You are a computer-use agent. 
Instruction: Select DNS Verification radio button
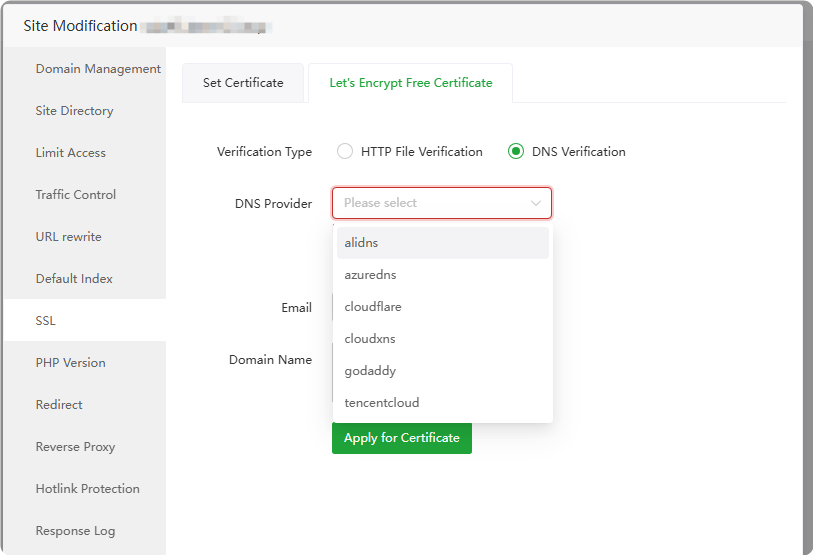516,152
